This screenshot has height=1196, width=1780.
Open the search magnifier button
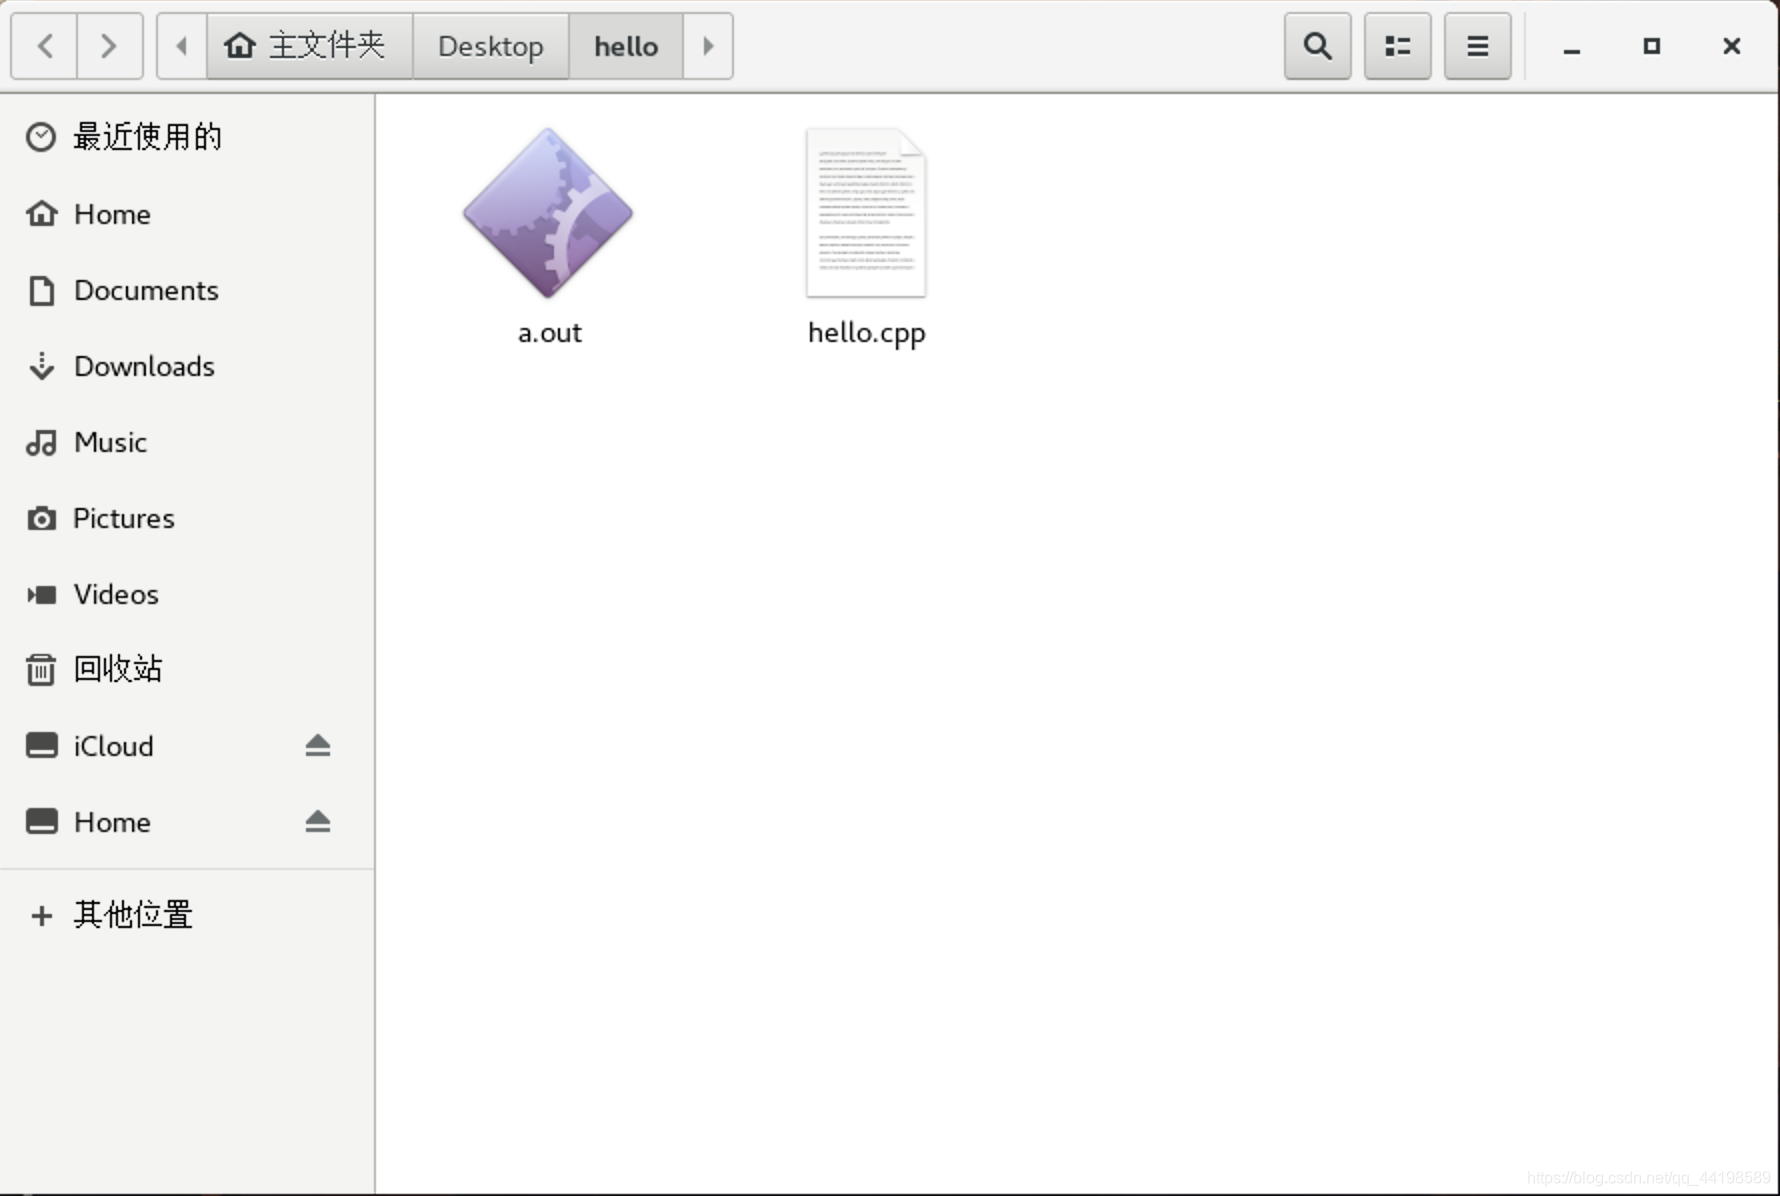click(1317, 46)
